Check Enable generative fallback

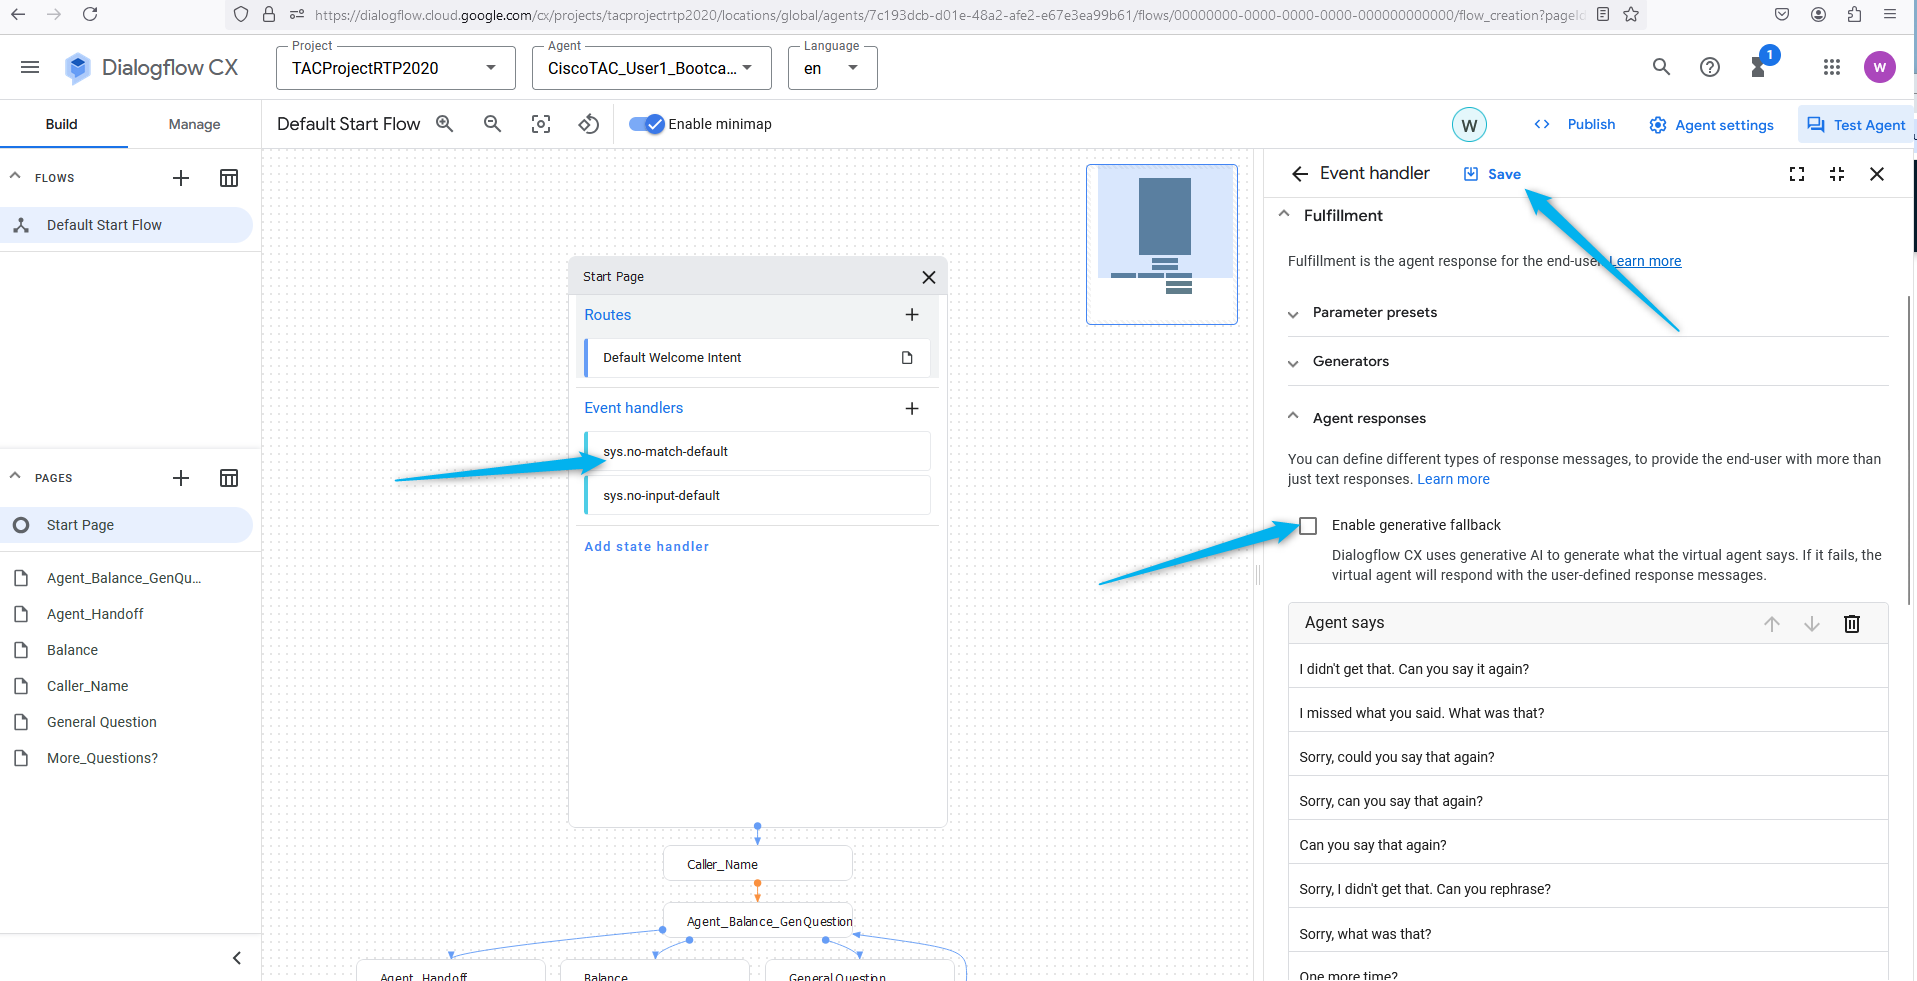[x=1308, y=526]
